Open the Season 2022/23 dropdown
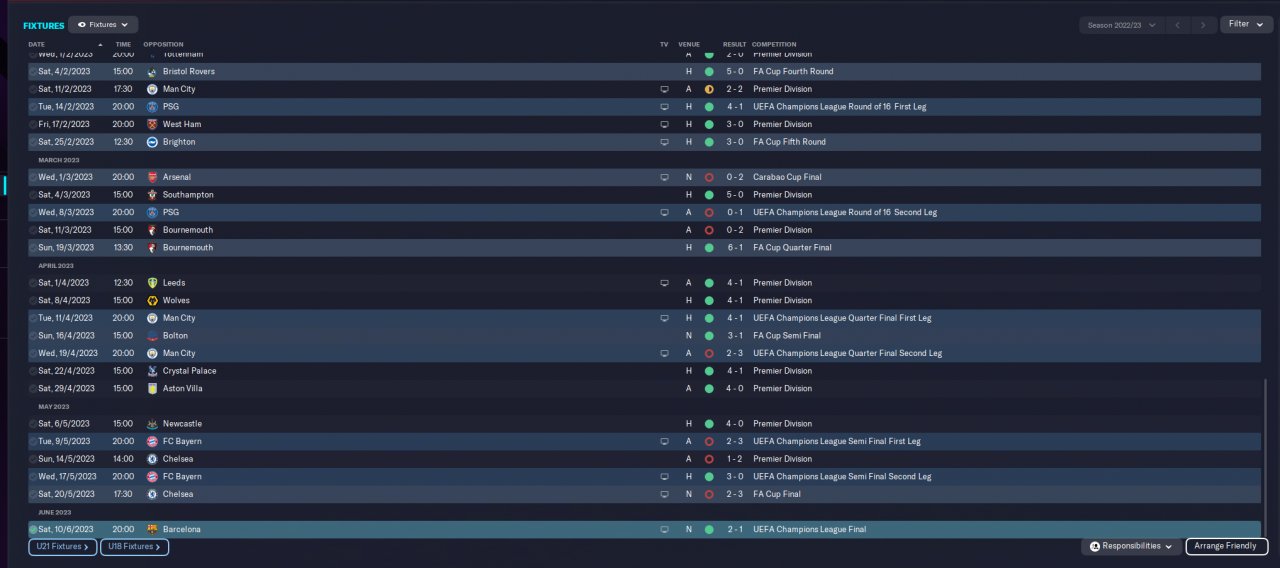Image resolution: width=1280 pixels, height=568 pixels. point(1121,25)
